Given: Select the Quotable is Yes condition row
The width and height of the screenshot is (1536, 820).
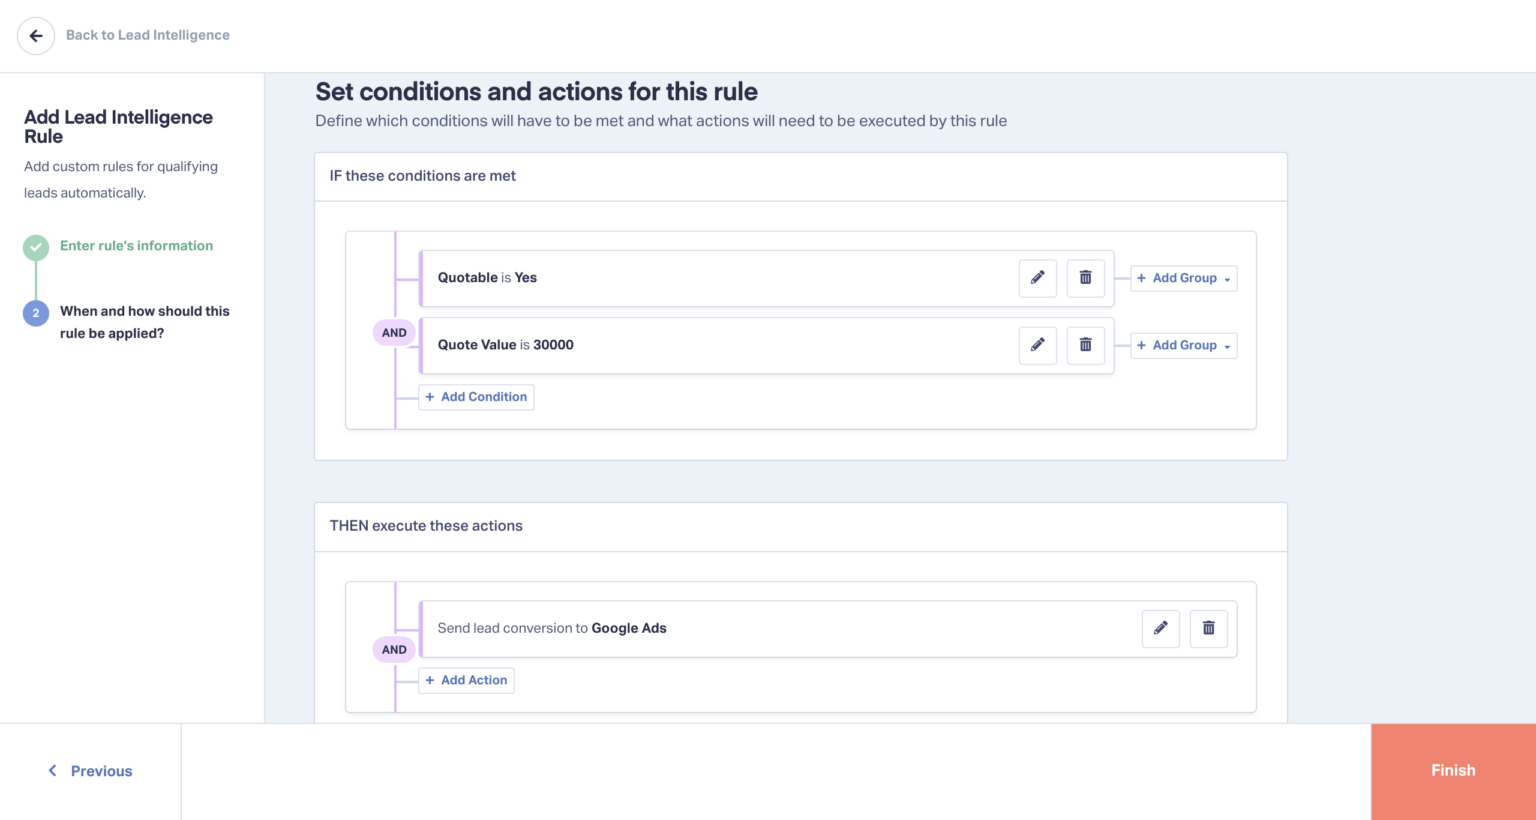Looking at the screenshot, I should (x=700, y=278).
